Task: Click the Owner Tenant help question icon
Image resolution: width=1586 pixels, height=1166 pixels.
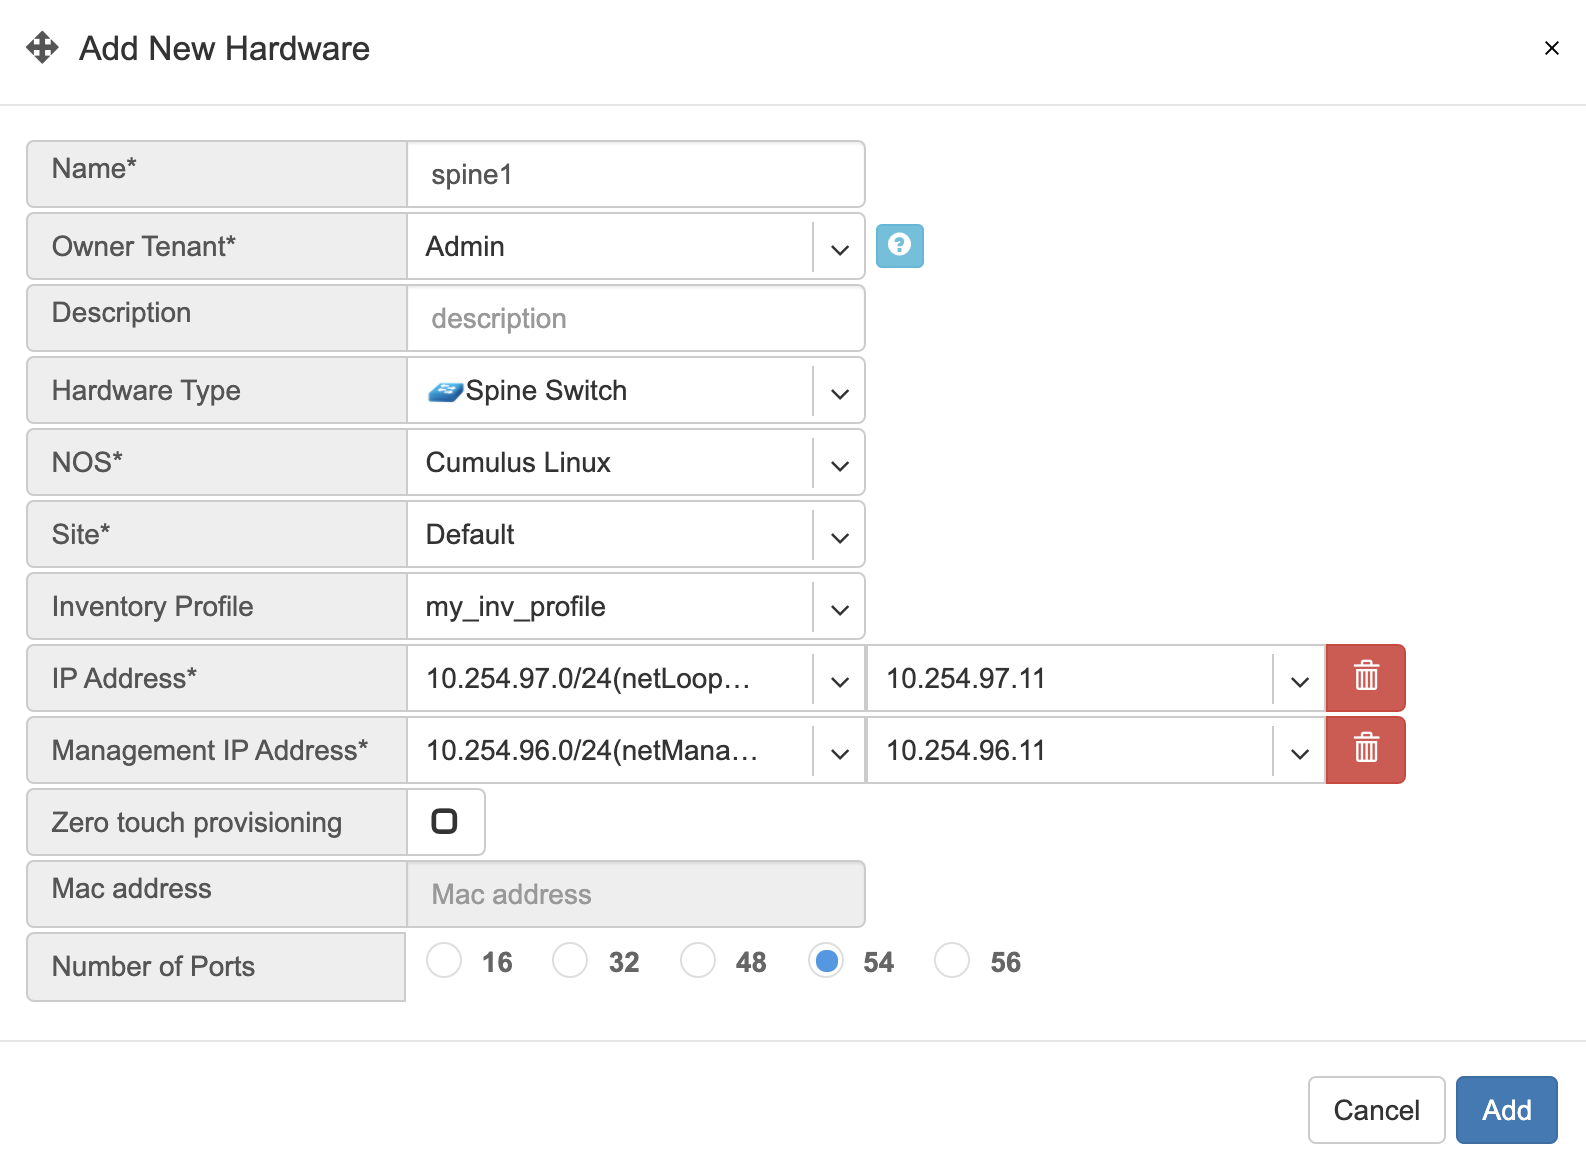Action: tap(900, 246)
